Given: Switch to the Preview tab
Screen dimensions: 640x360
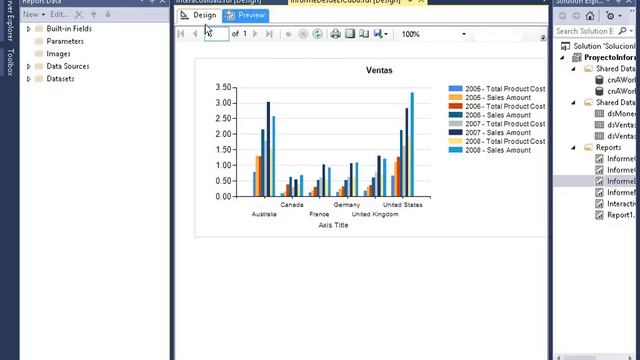Looking at the screenshot, I should click(246, 16).
